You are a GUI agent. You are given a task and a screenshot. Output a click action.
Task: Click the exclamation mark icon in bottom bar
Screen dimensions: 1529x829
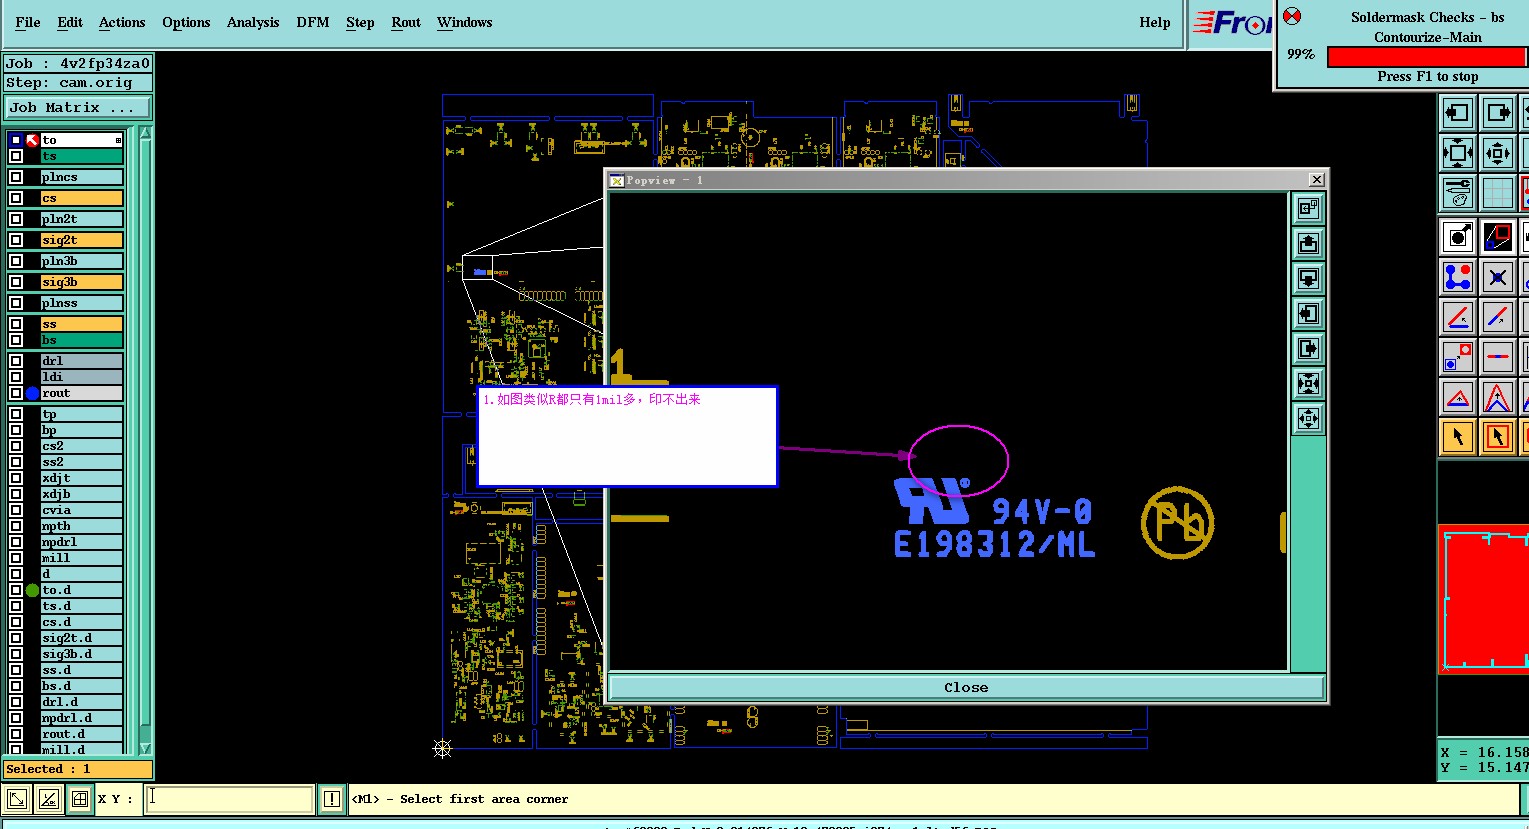(332, 799)
